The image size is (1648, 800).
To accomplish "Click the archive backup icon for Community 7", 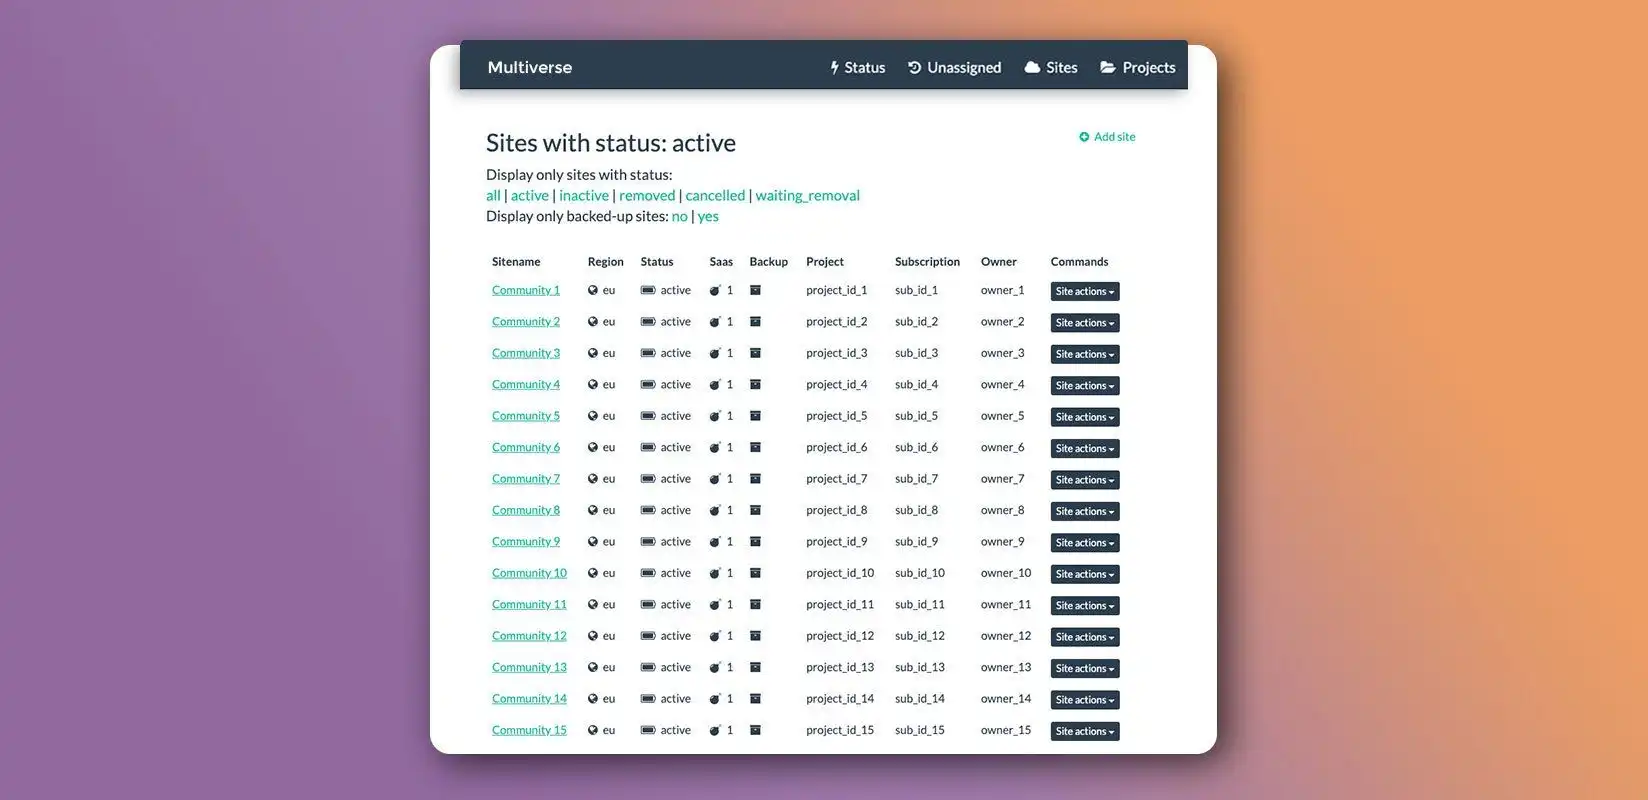I will [756, 479].
